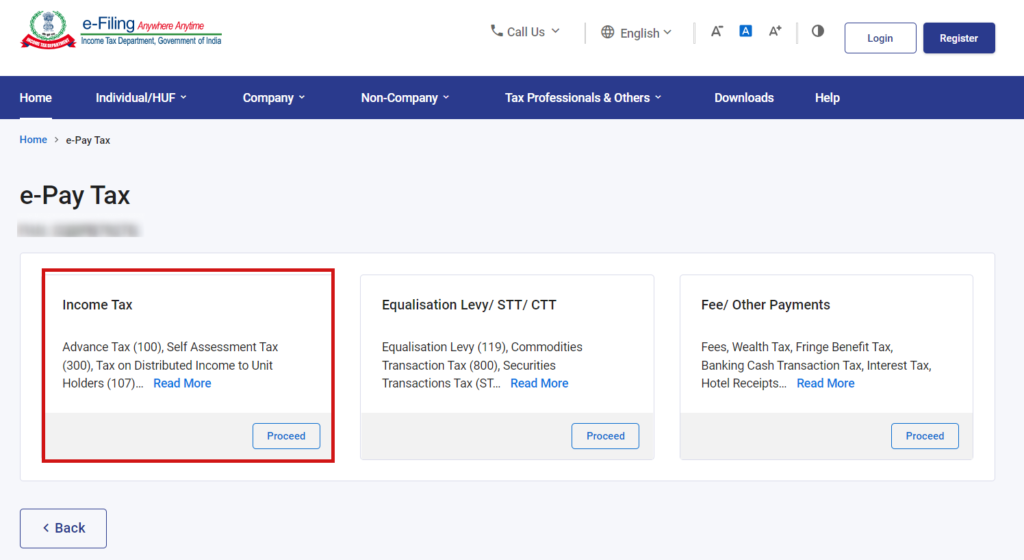
Task: Click the Income Tax Department e-Filing logo
Action: click(120, 32)
